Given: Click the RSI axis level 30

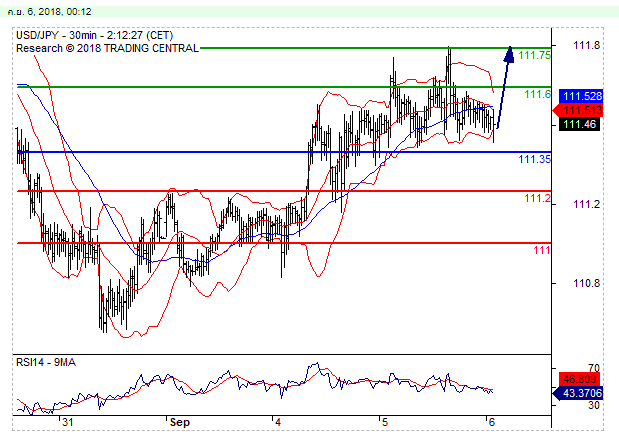Looking at the screenshot, I should click(593, 405).
